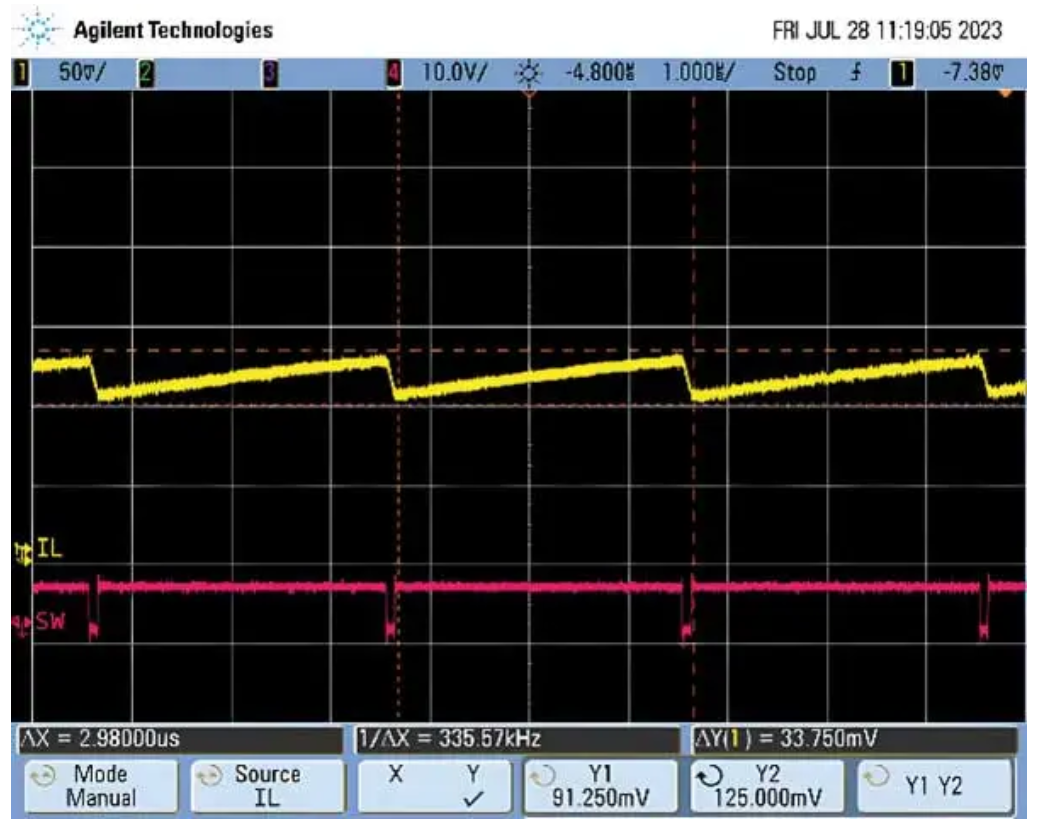Image resolution: width=1037 pixels, height=823 pixels.
Task: Select the channel 2 indicator badge
Action: coord(145,72)
